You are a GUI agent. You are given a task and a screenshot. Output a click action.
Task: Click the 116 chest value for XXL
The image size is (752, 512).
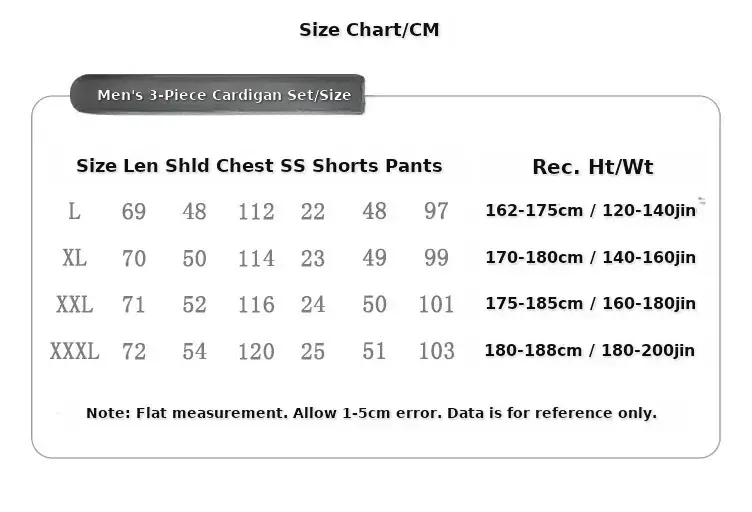click(256, 304)
